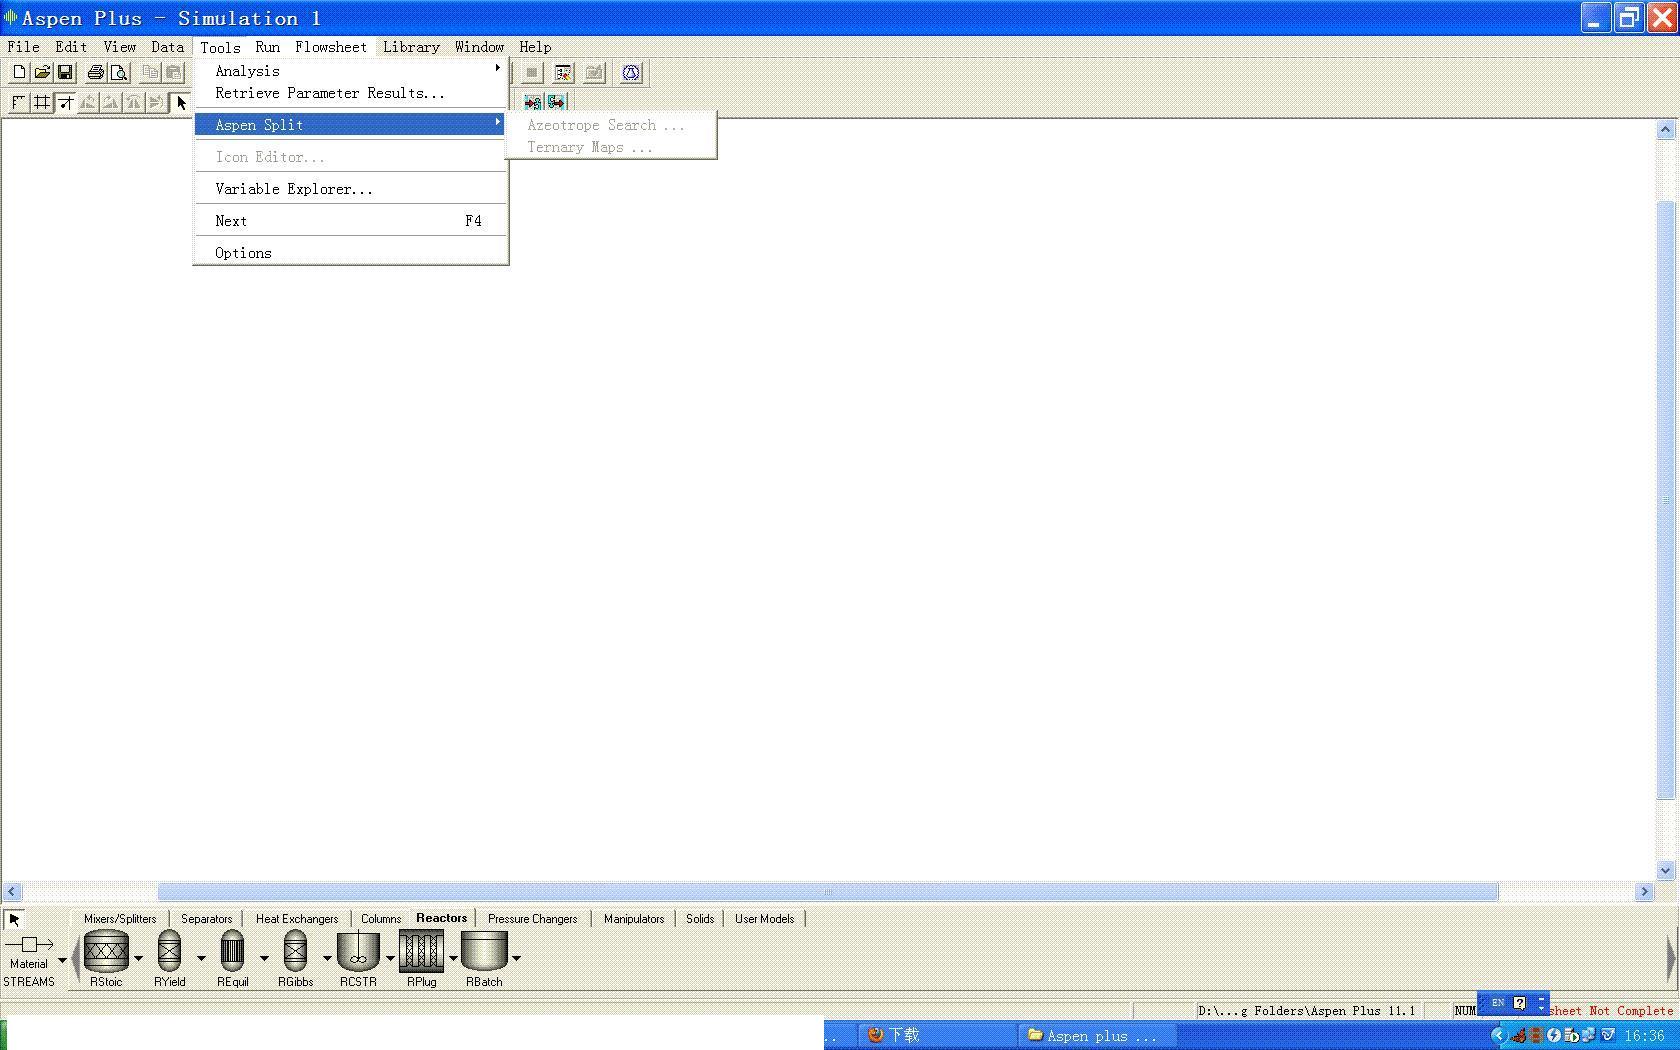
Task: Click the vertical scrollbar down arrow
Action: tap(1665, 871)
